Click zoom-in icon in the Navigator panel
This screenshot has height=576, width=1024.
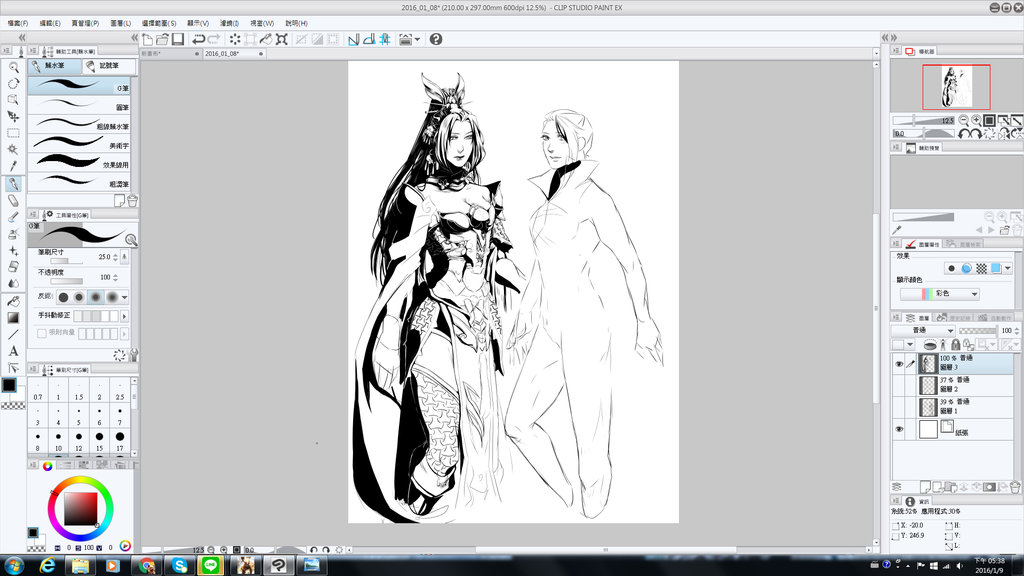[x=976, y=120]
